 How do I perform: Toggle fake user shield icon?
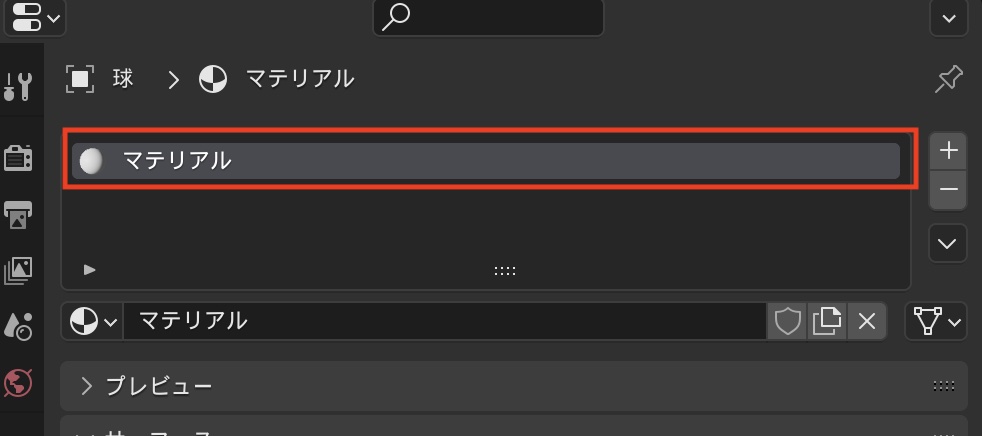point(788,321)
